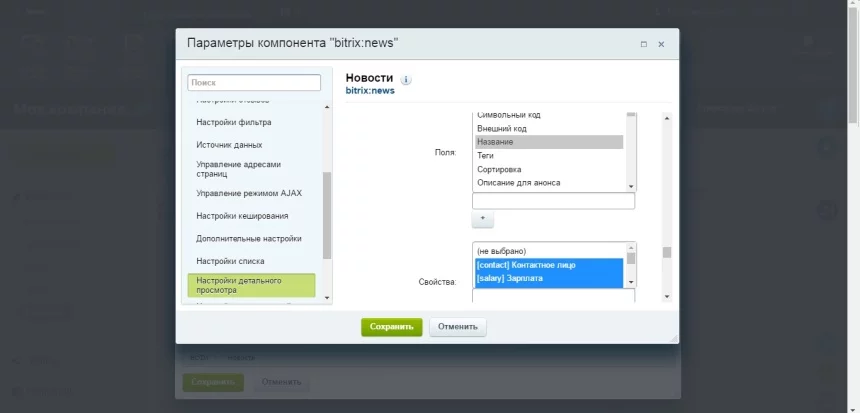Image resolution: width=860 pixels, height=413 pixels.
Task: Click the plus button under Поля list
Action: click(x=482, y=217)
